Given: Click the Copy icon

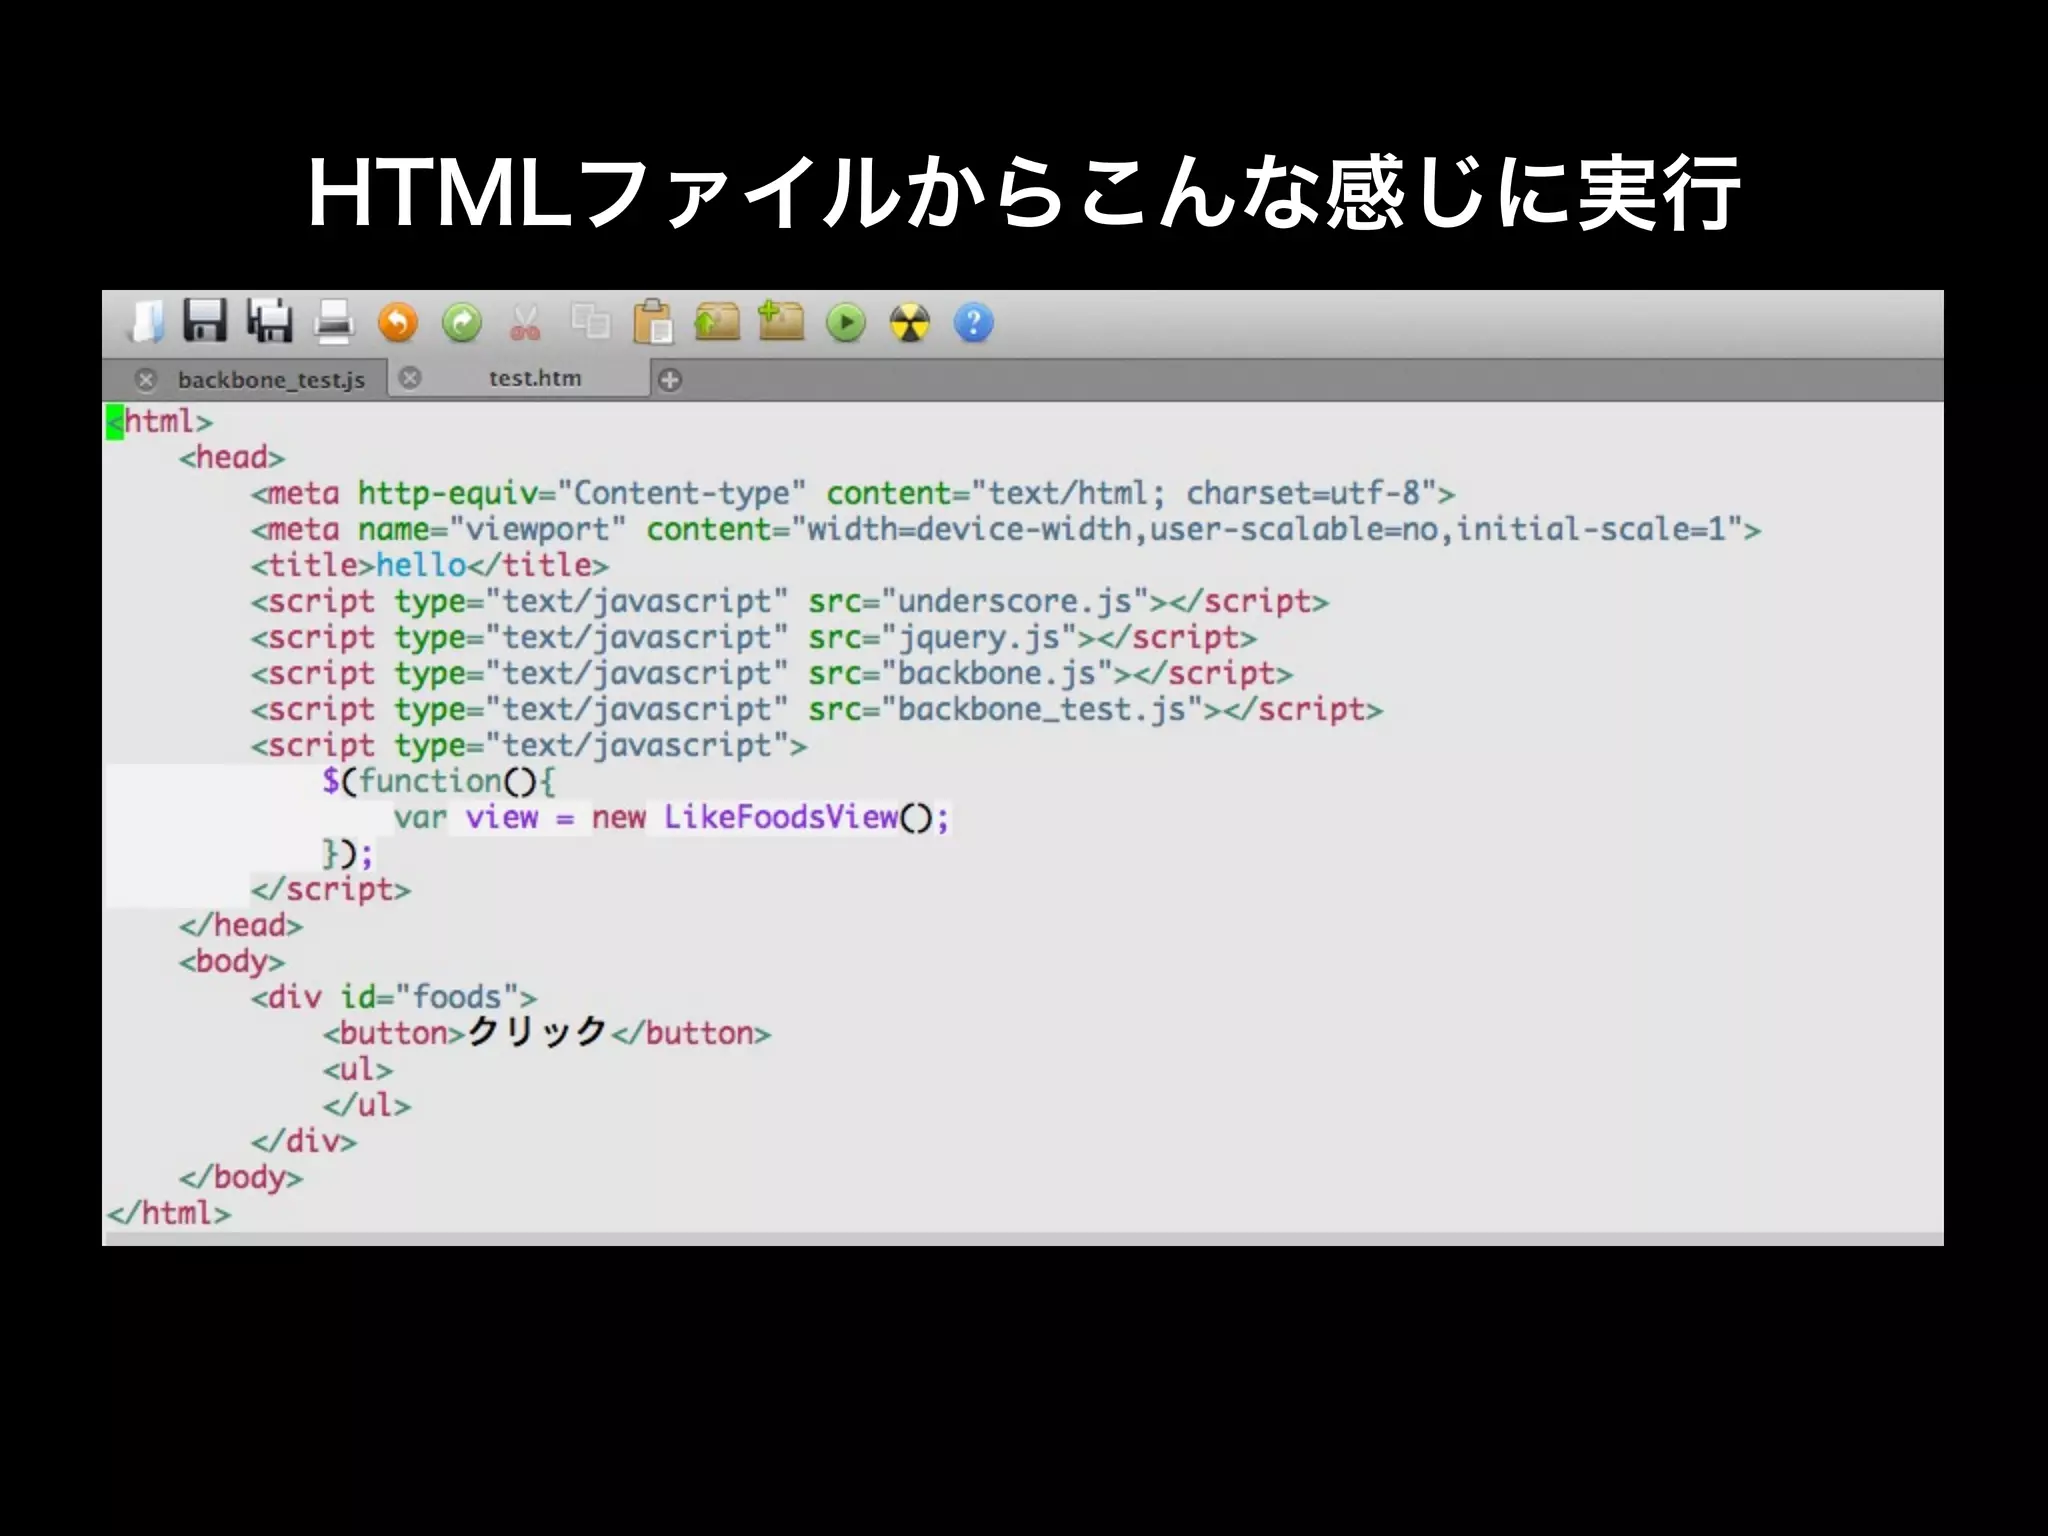Looking at the screenshot, I should [x=590, y=321].
